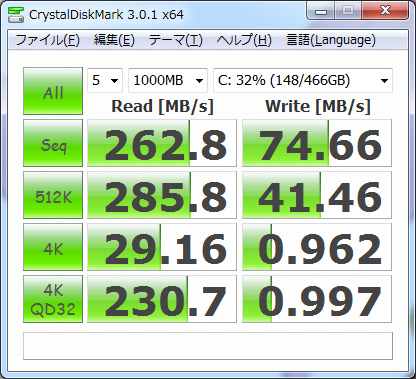The height and width of the screenshot is (379, 416).
Task: Start the 4K random test
Action: [x=53, y=247]
